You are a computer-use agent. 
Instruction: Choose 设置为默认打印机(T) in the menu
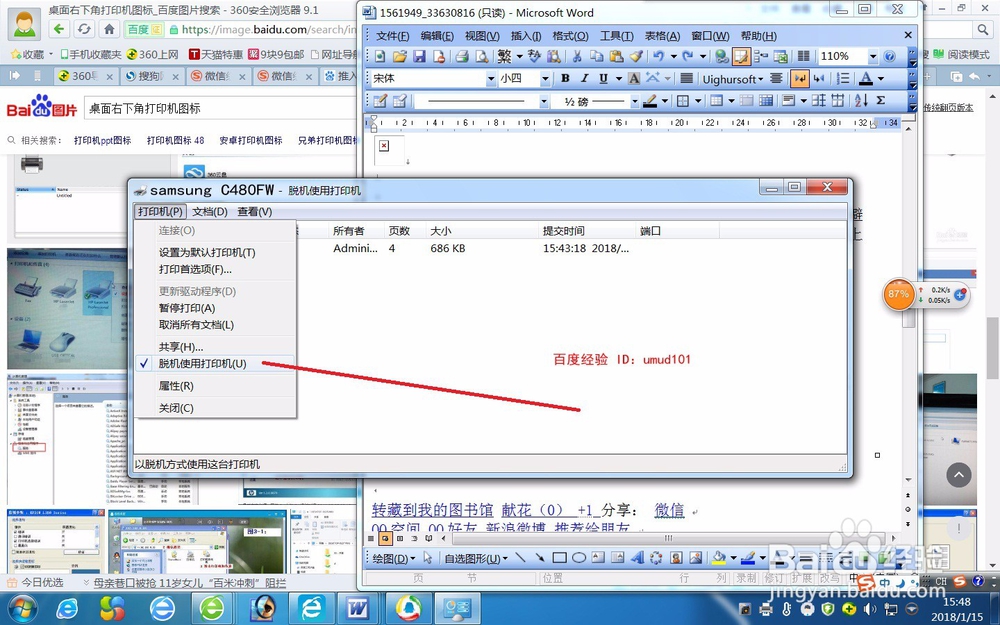click(207, 253)
